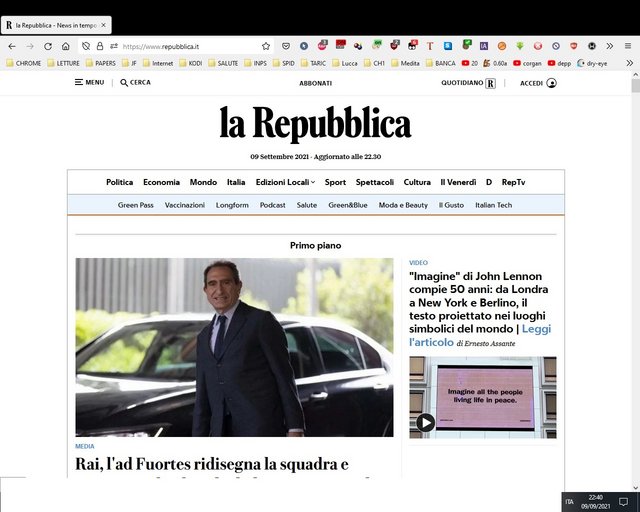Select the la Repubblica browser tab
The height and width of the screenshot is (512, 640).
click(56, 25)
